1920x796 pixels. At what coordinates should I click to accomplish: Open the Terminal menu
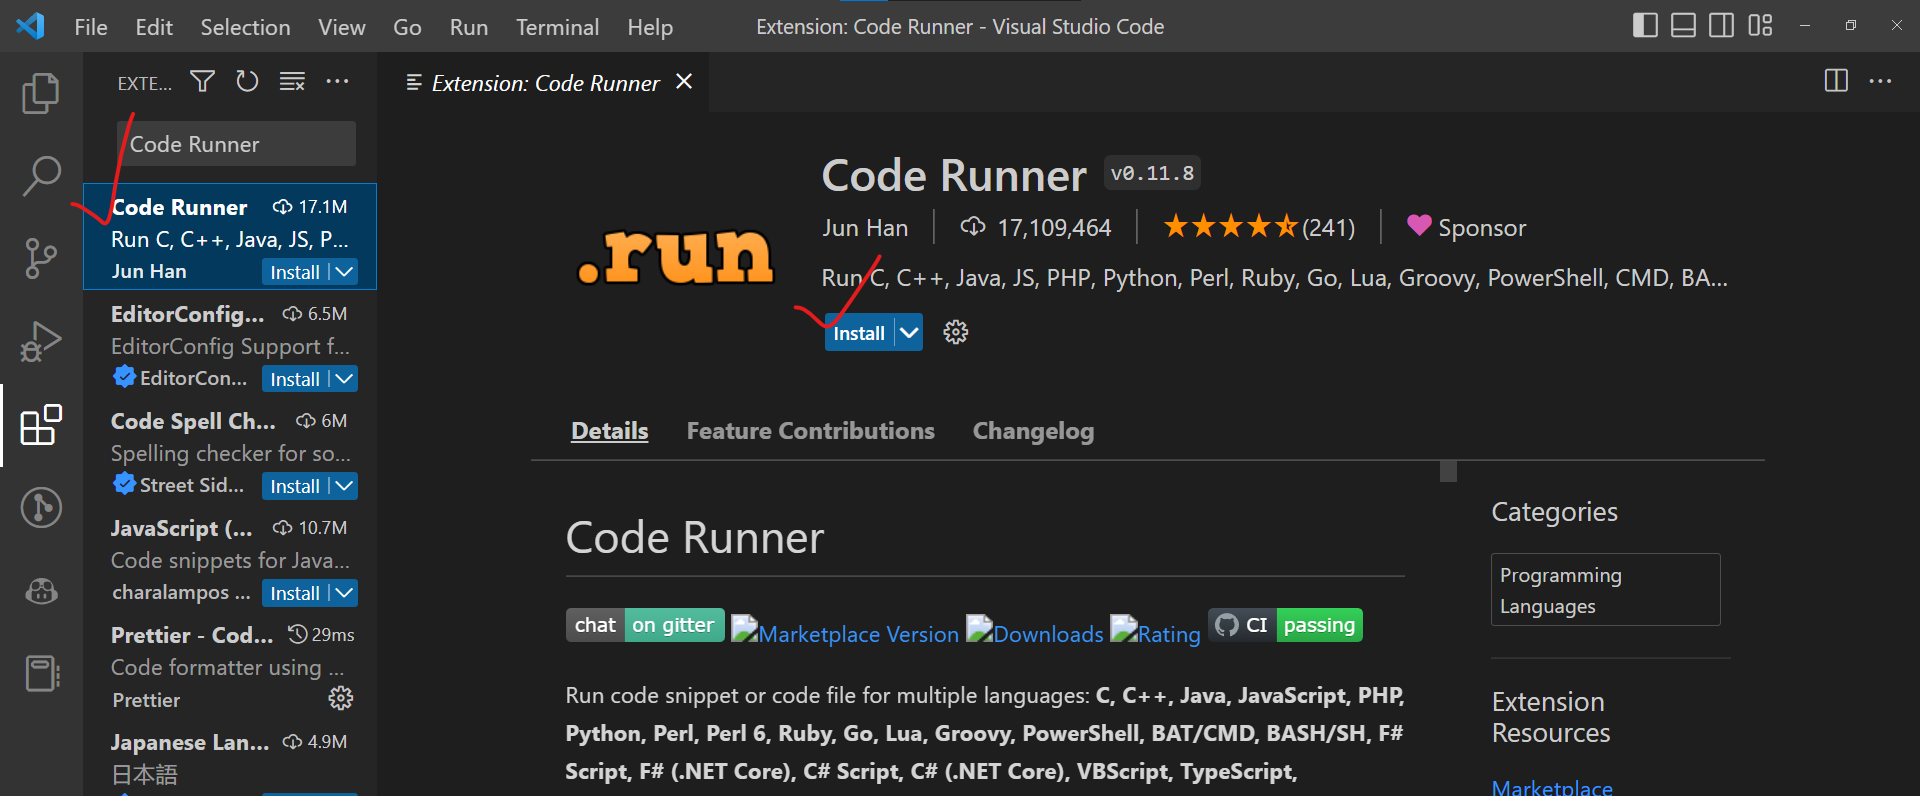click(557, 27)
